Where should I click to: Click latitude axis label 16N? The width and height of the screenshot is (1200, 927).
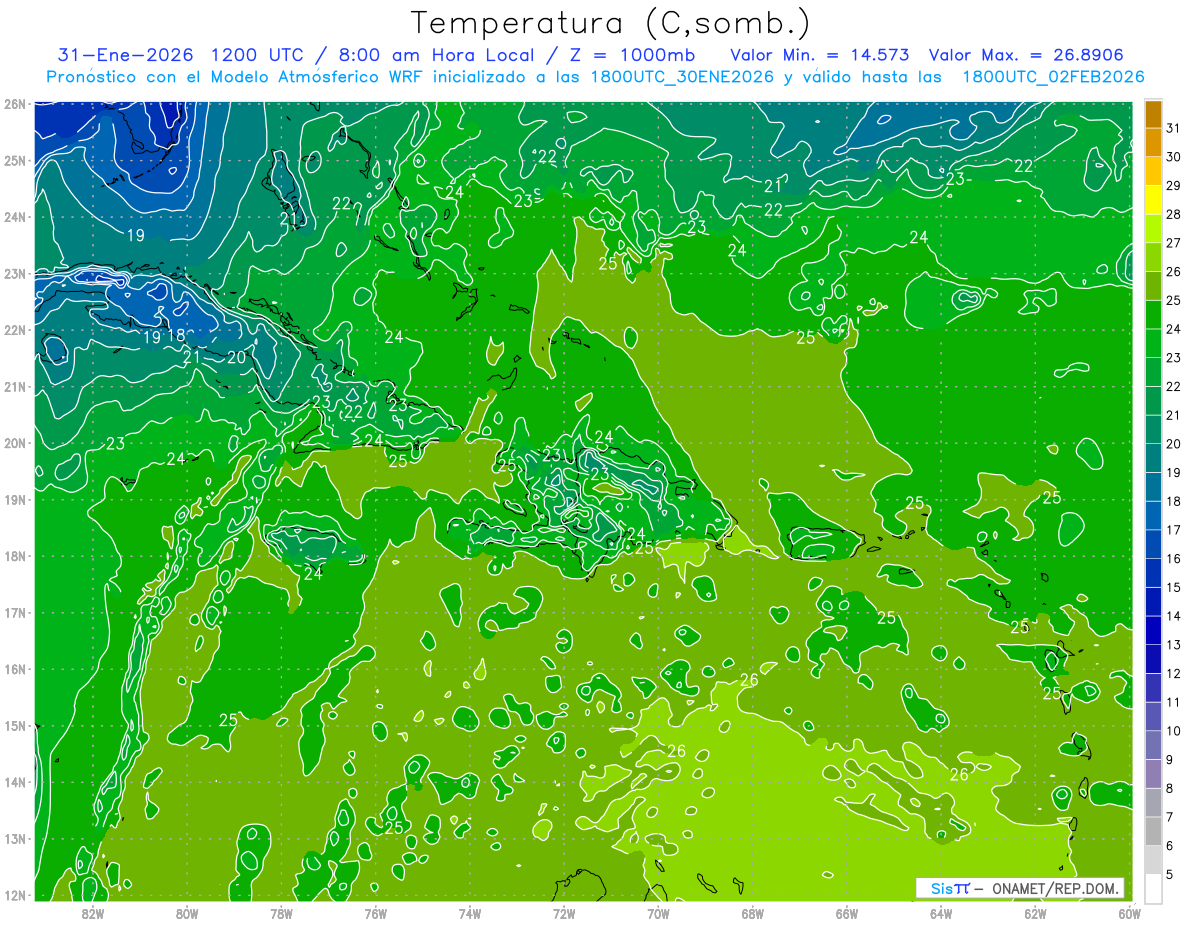click(x=14, y=669)
